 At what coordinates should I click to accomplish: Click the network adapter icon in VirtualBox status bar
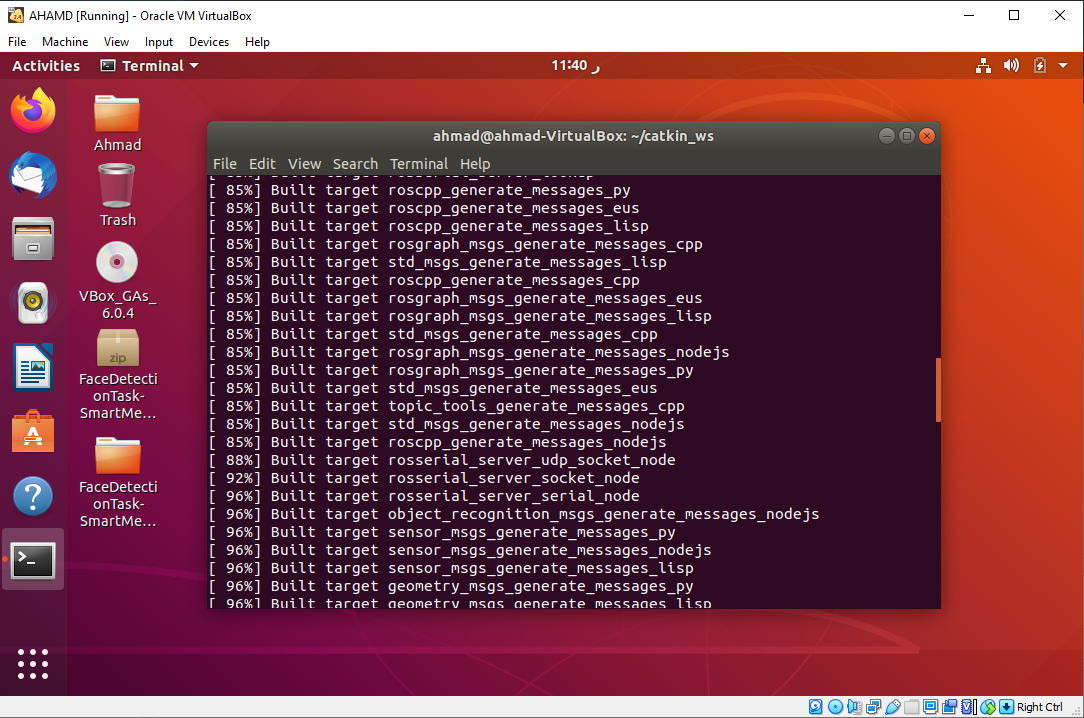(873, 706)
